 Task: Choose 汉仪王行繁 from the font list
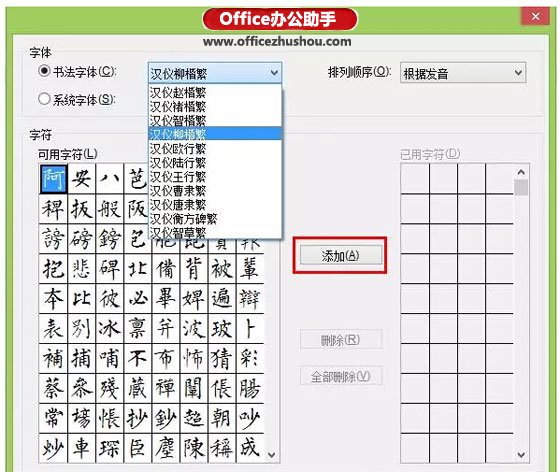215,176
